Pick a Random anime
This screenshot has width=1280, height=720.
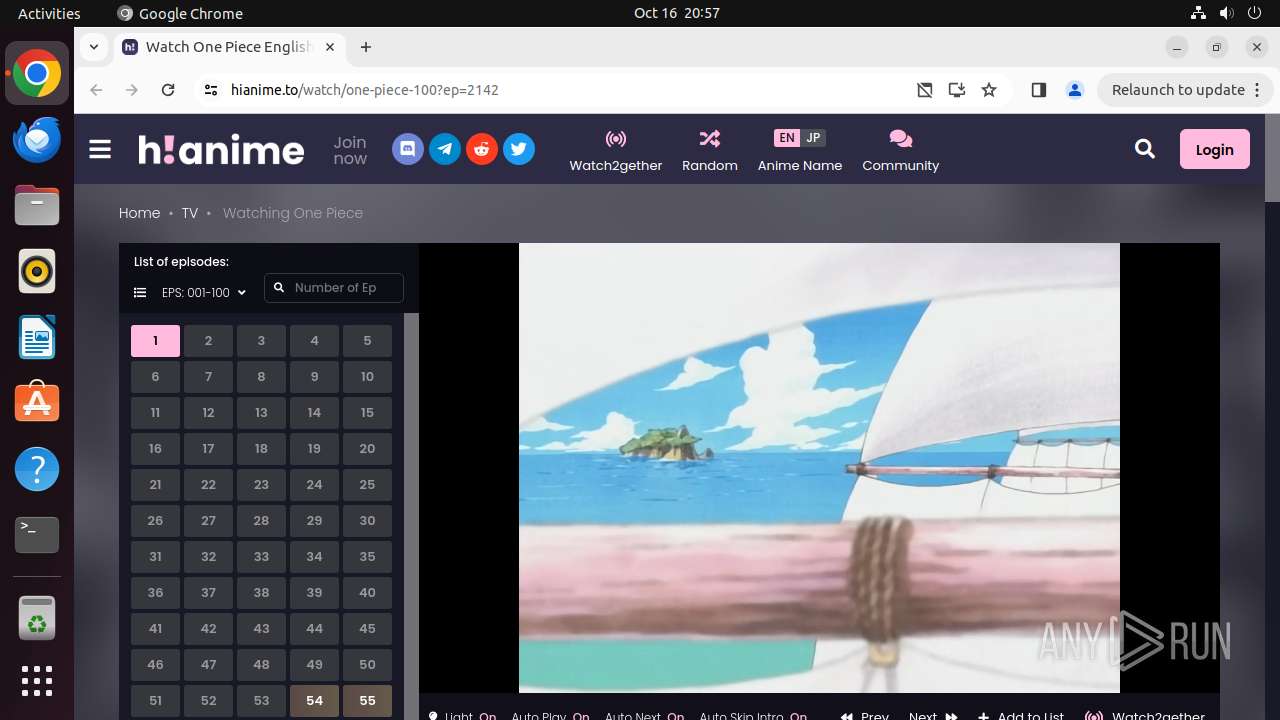710,150
